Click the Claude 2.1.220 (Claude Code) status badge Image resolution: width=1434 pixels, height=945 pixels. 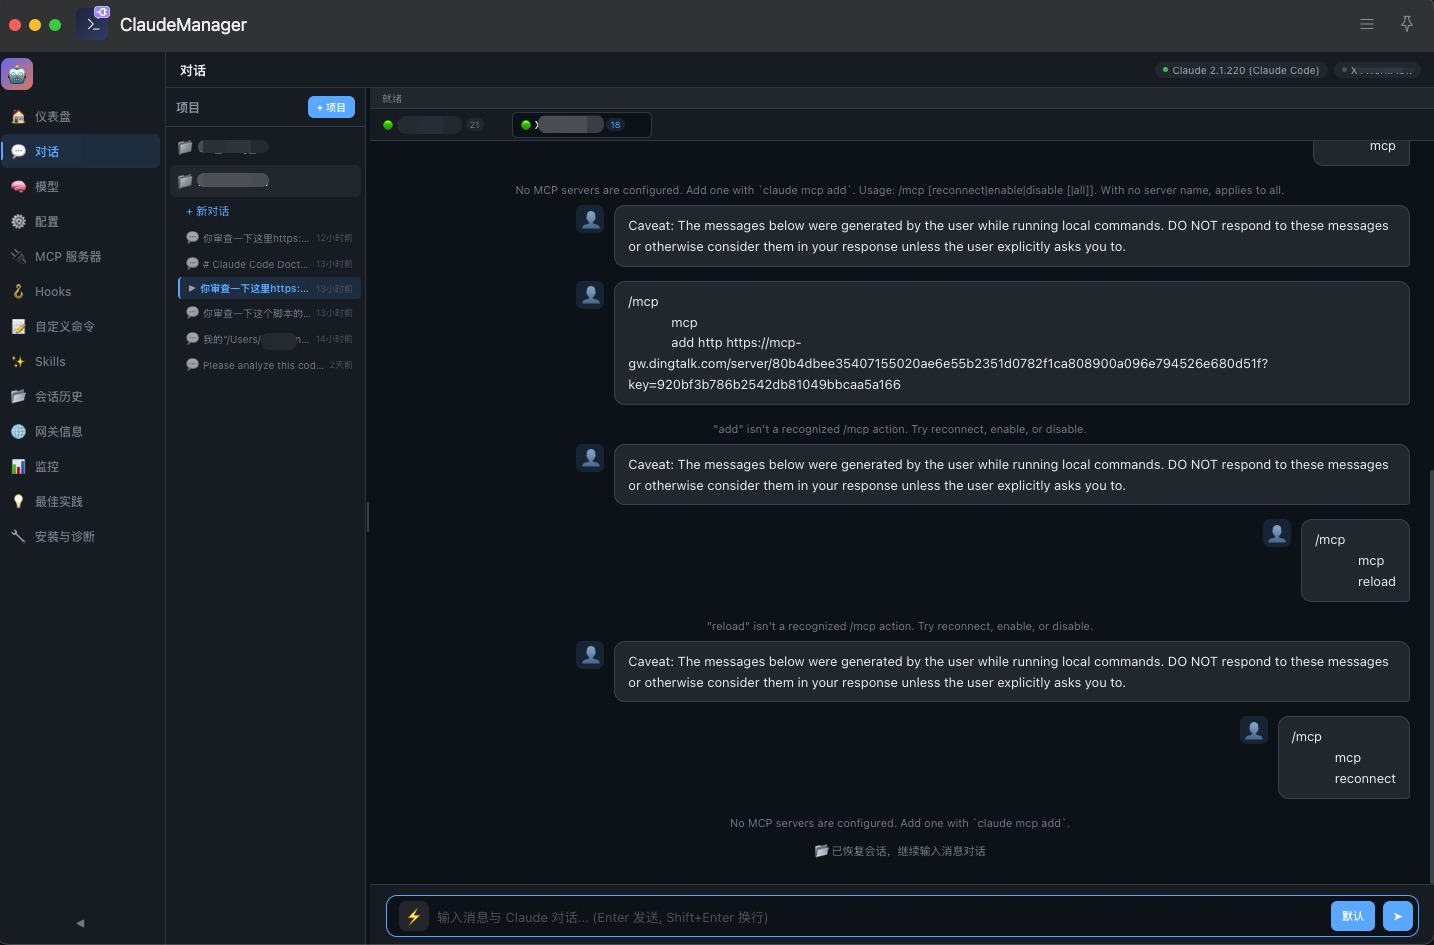(1241, 70)
